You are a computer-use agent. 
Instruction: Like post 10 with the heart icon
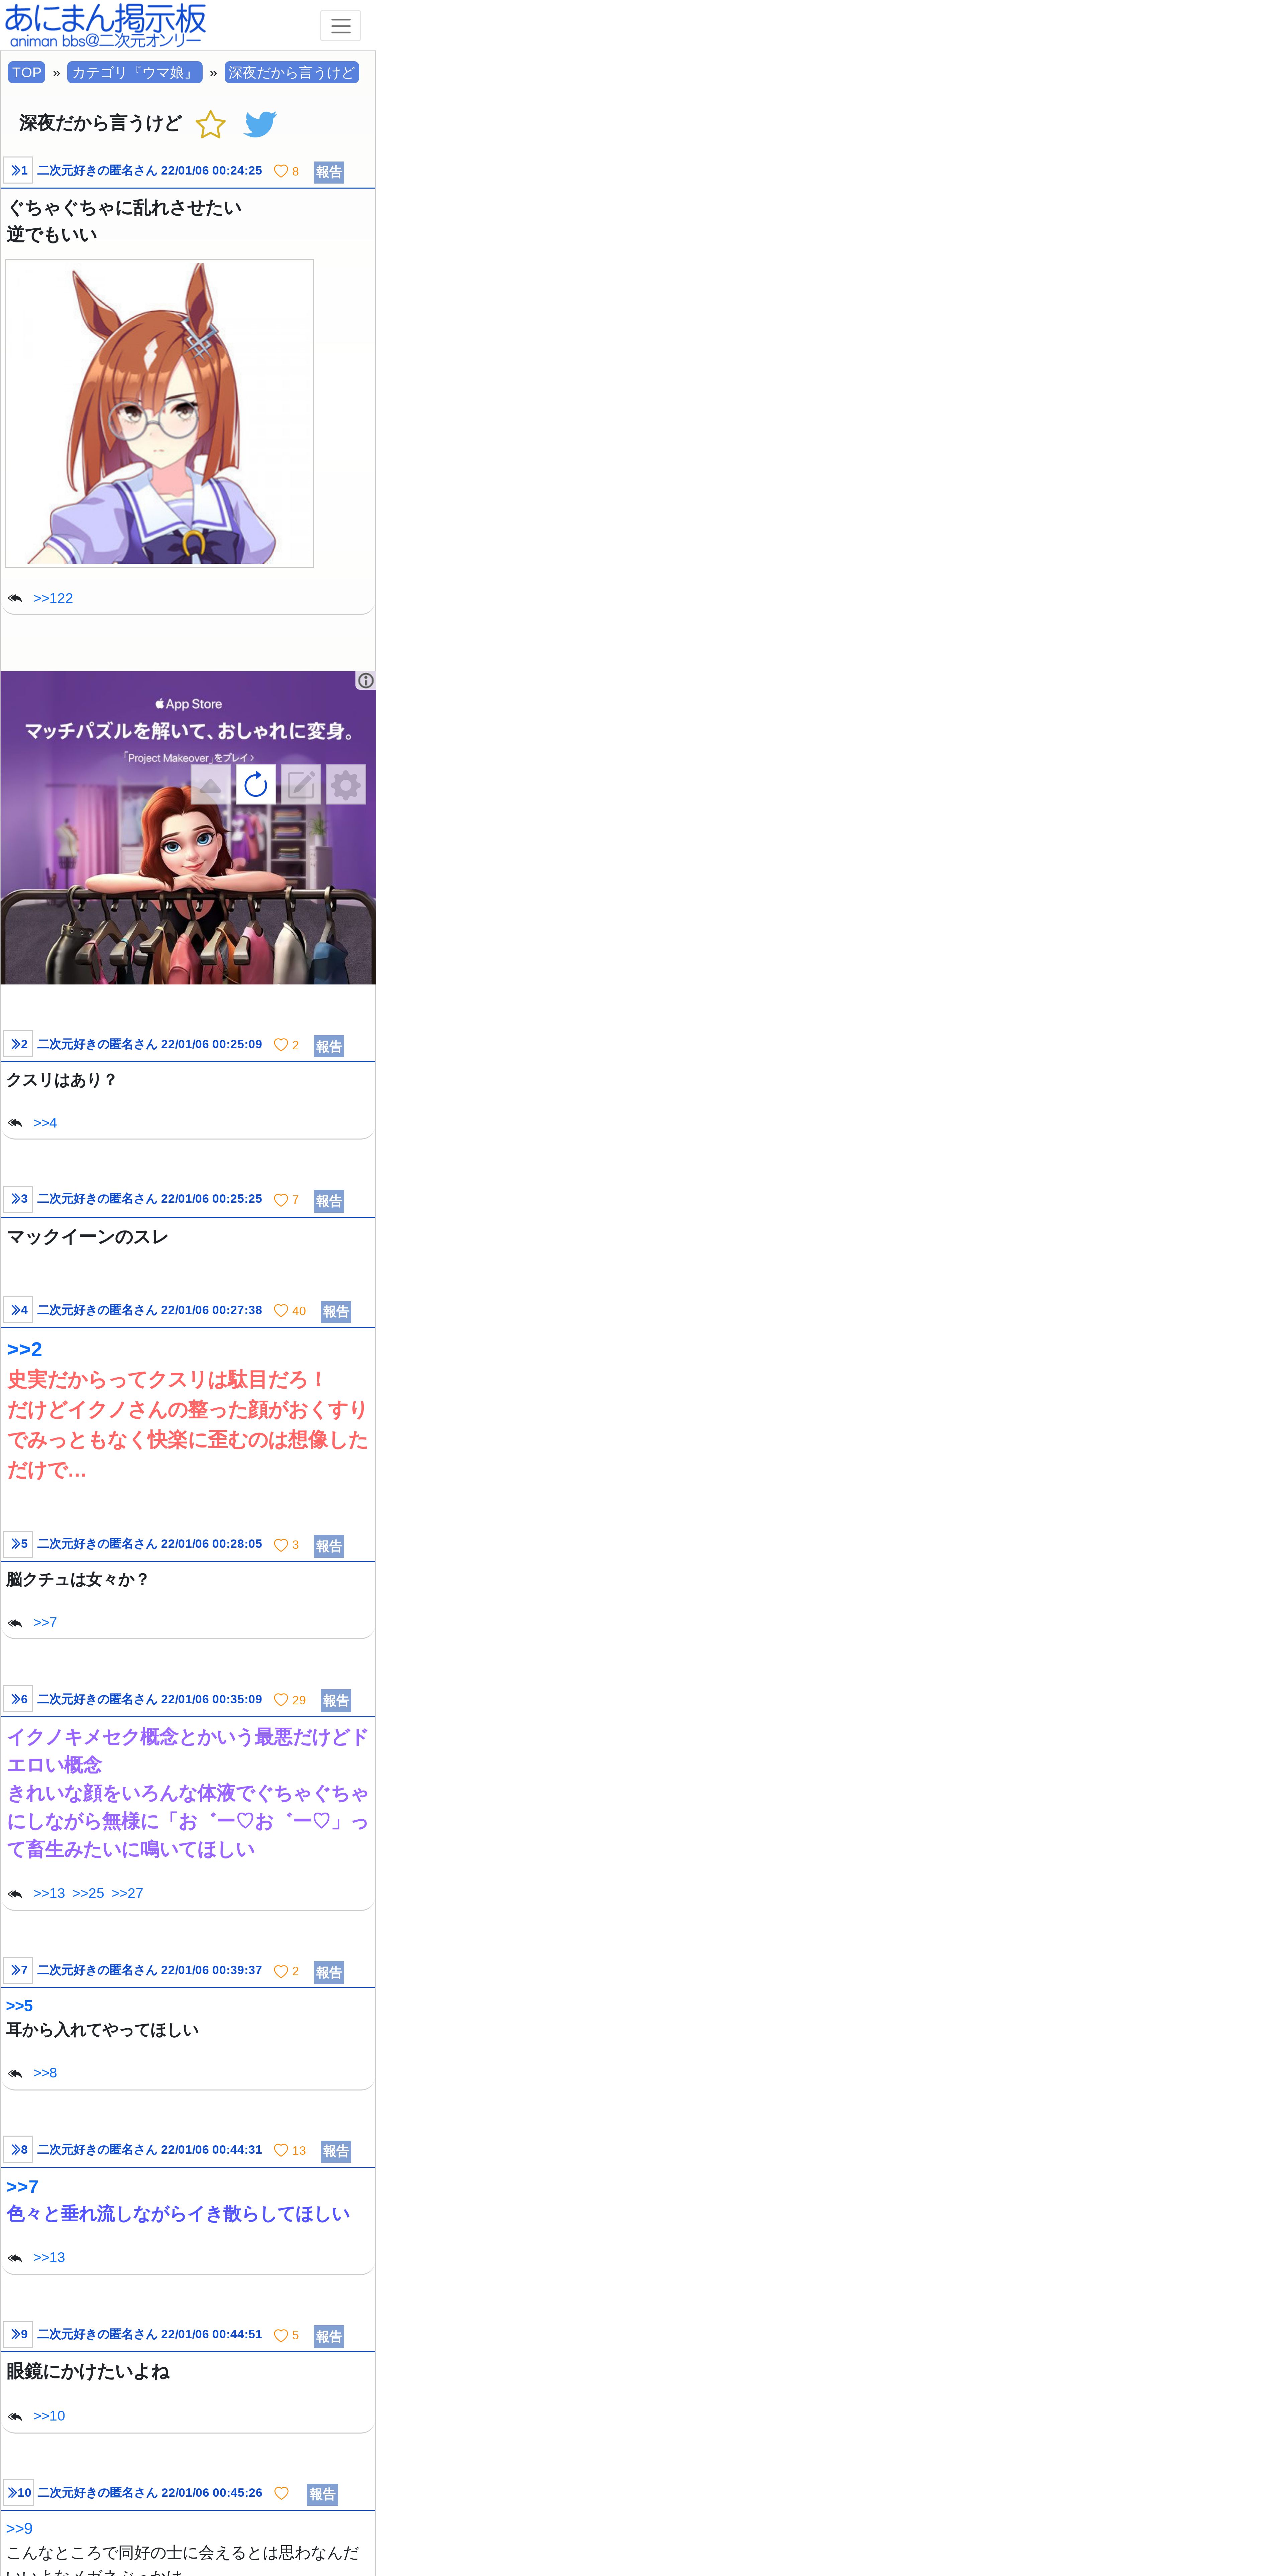(281, 2493)
